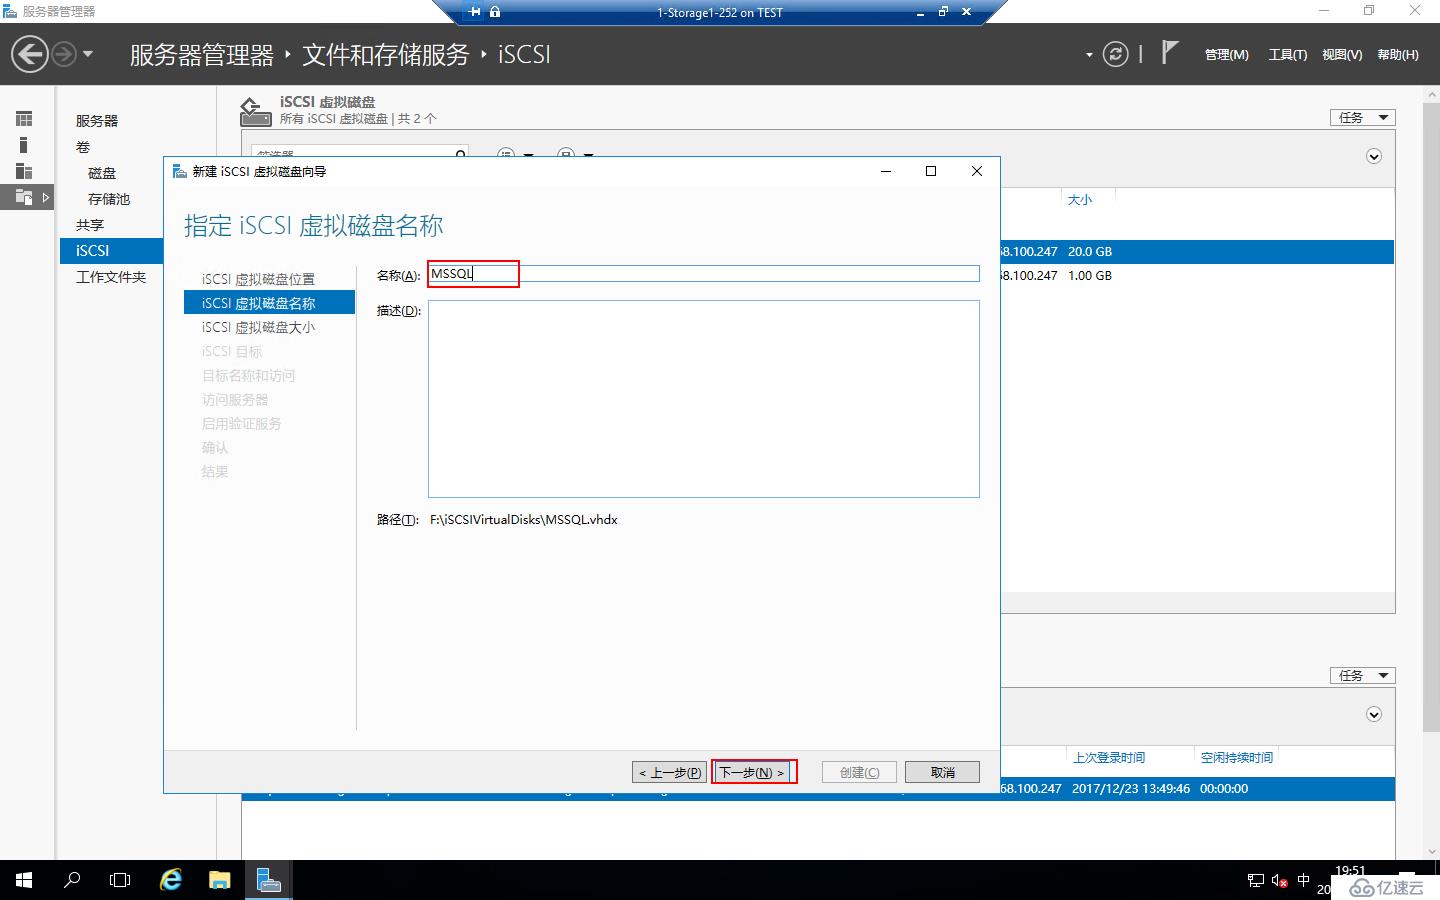Open File Explorer from the taskbar

pyautogui.click(x=220, y=880)
